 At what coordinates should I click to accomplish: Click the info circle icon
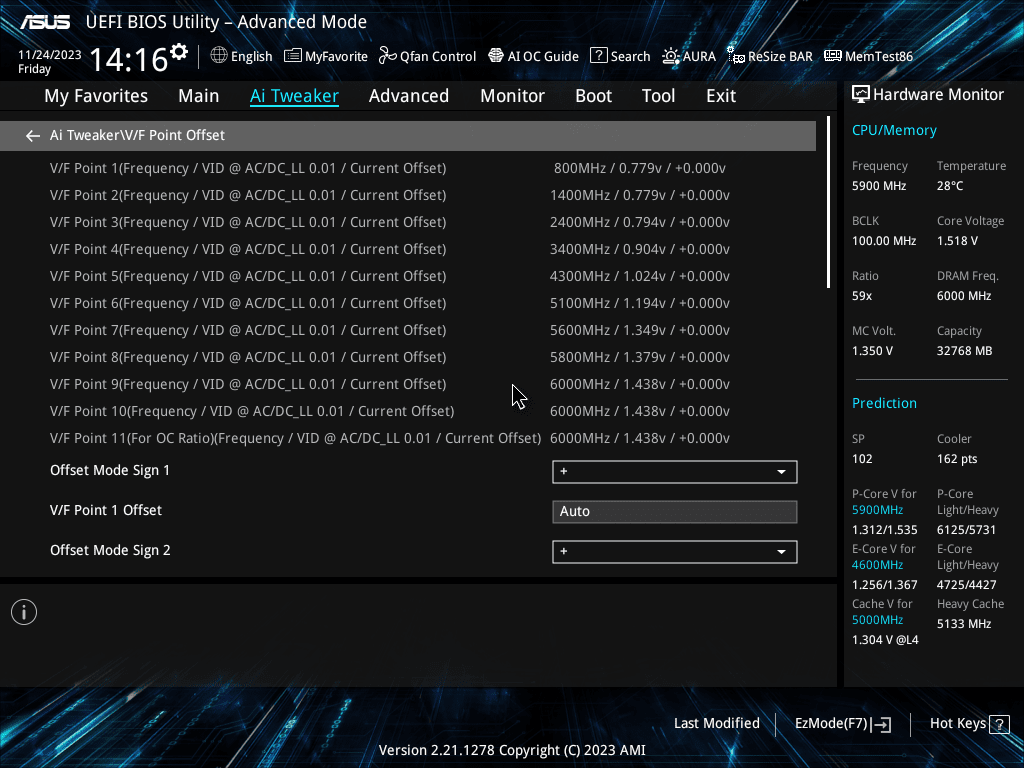(24, 612)
